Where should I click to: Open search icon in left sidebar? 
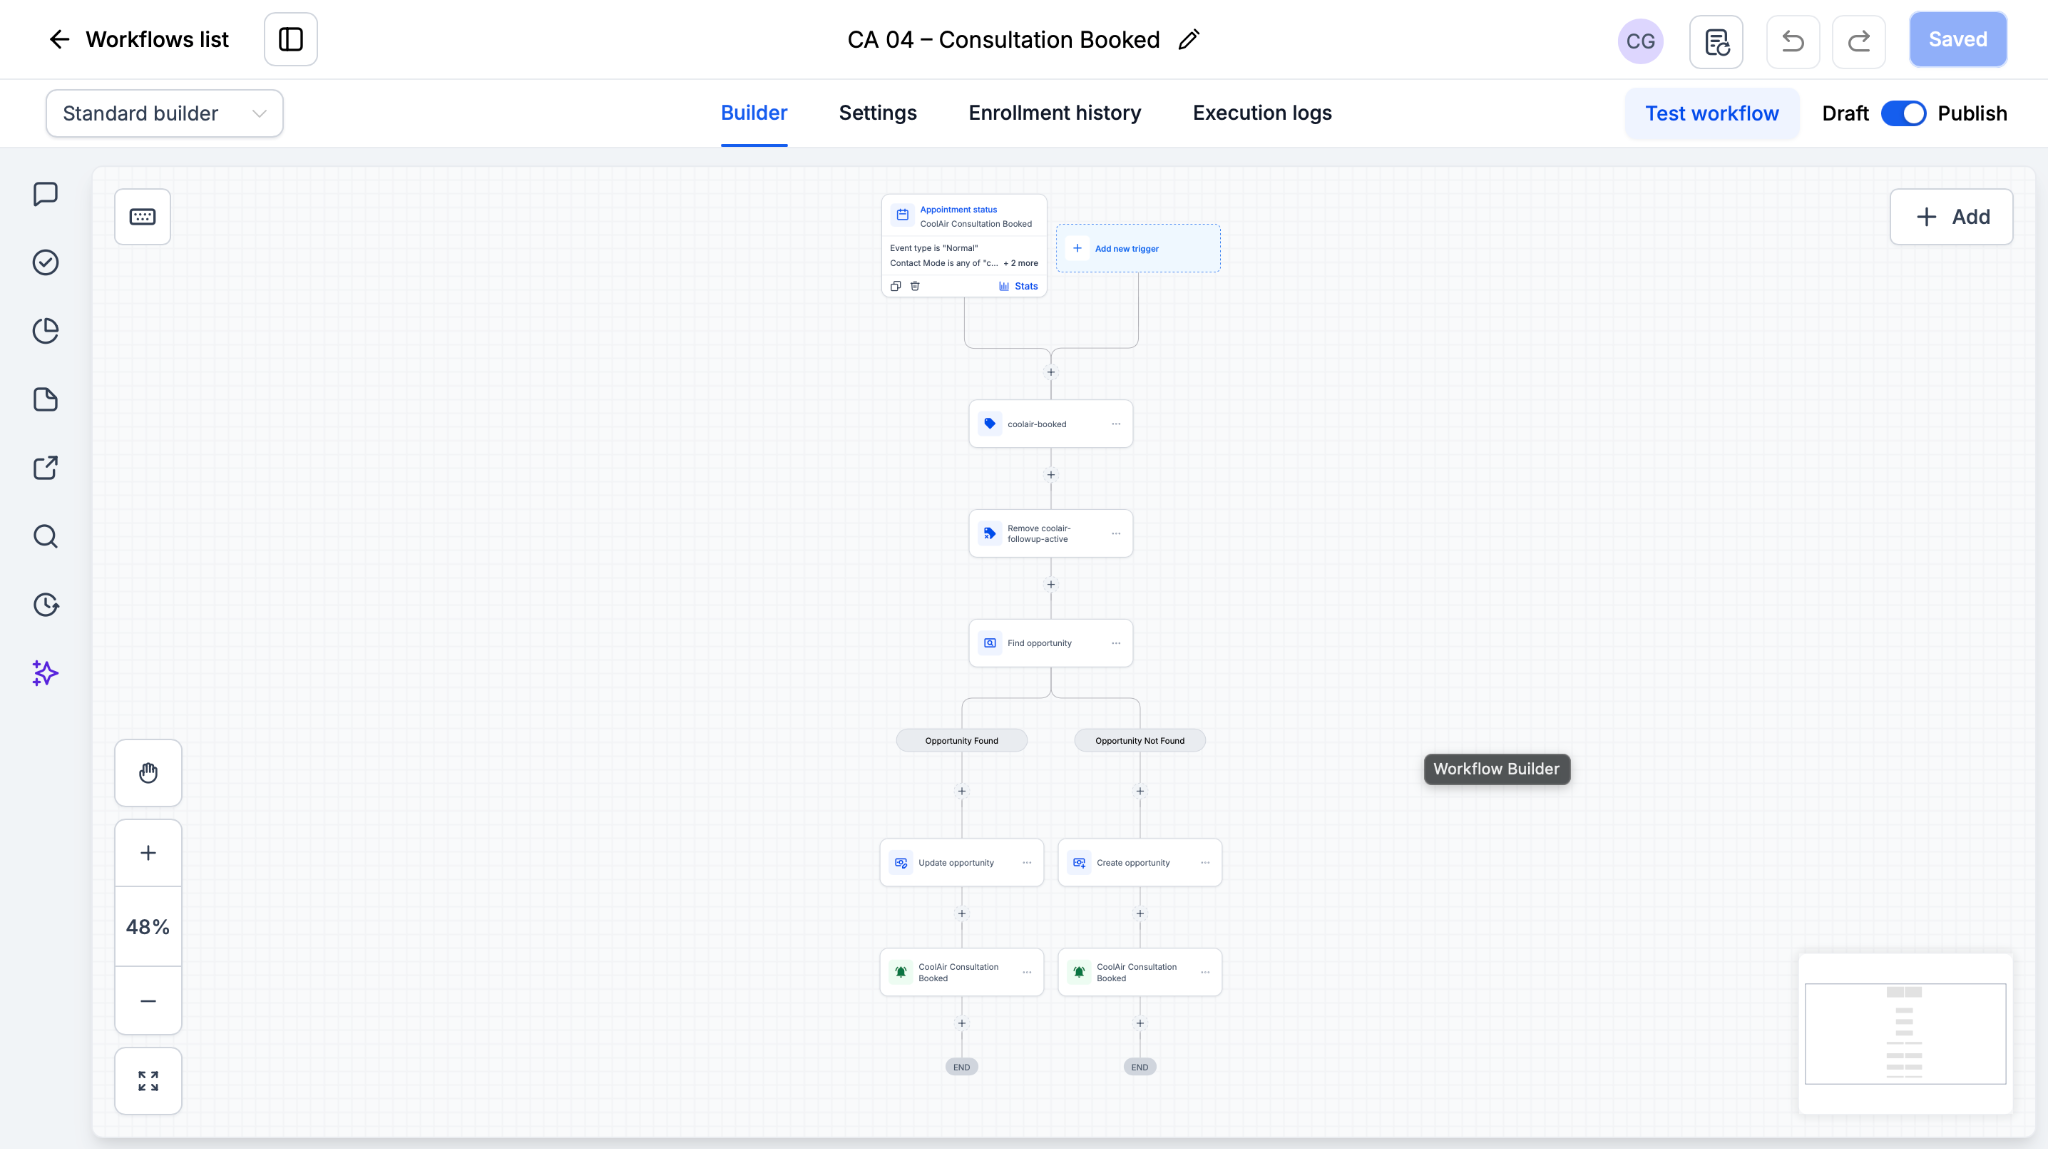[x=46, y=536]
